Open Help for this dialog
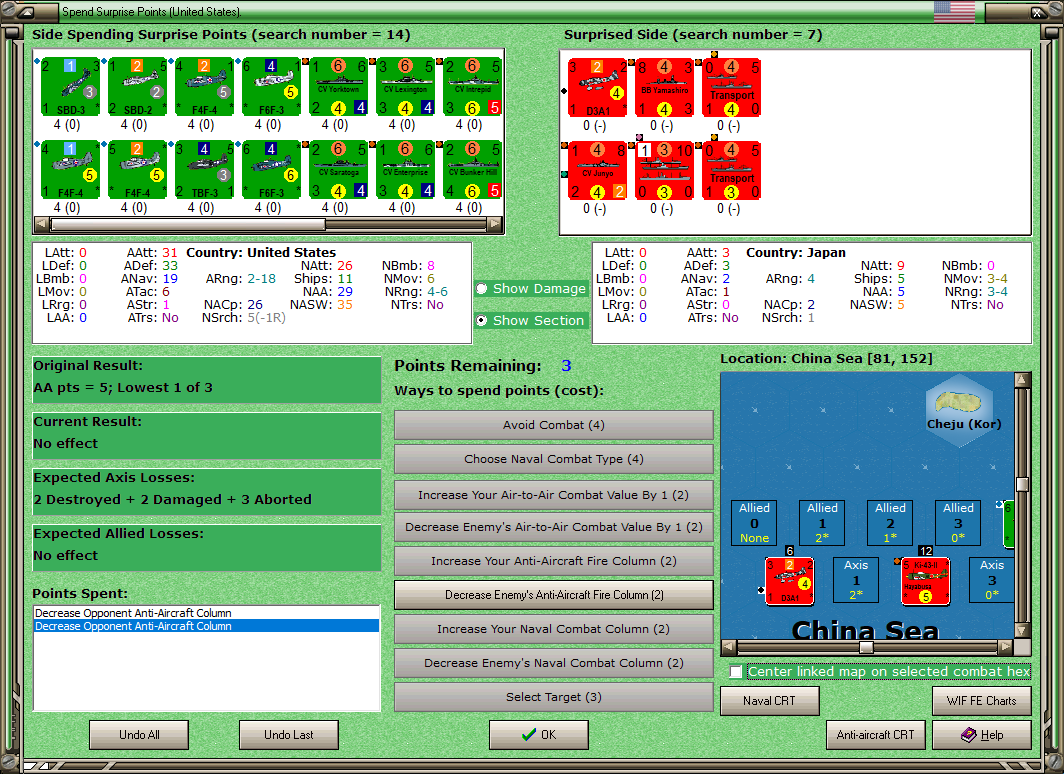Image resolution: width=1064 pixels, height=774 pixels. click(982, 735)
